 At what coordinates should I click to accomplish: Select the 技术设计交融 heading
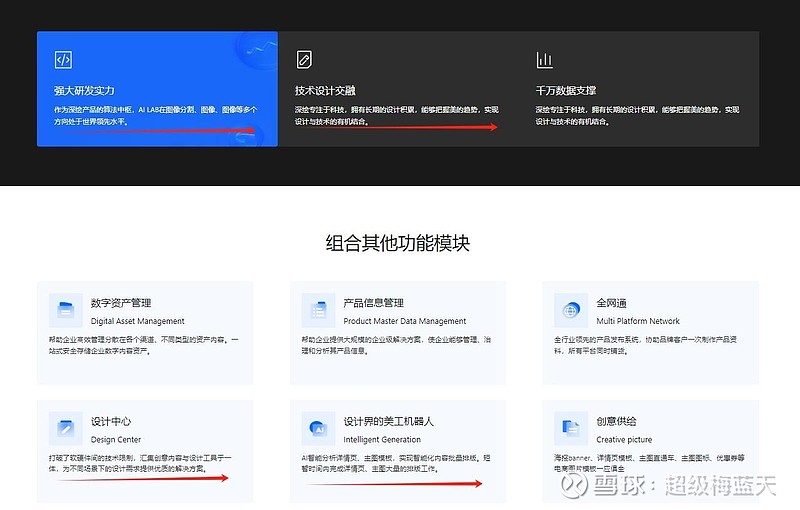(x=325, y=91)
